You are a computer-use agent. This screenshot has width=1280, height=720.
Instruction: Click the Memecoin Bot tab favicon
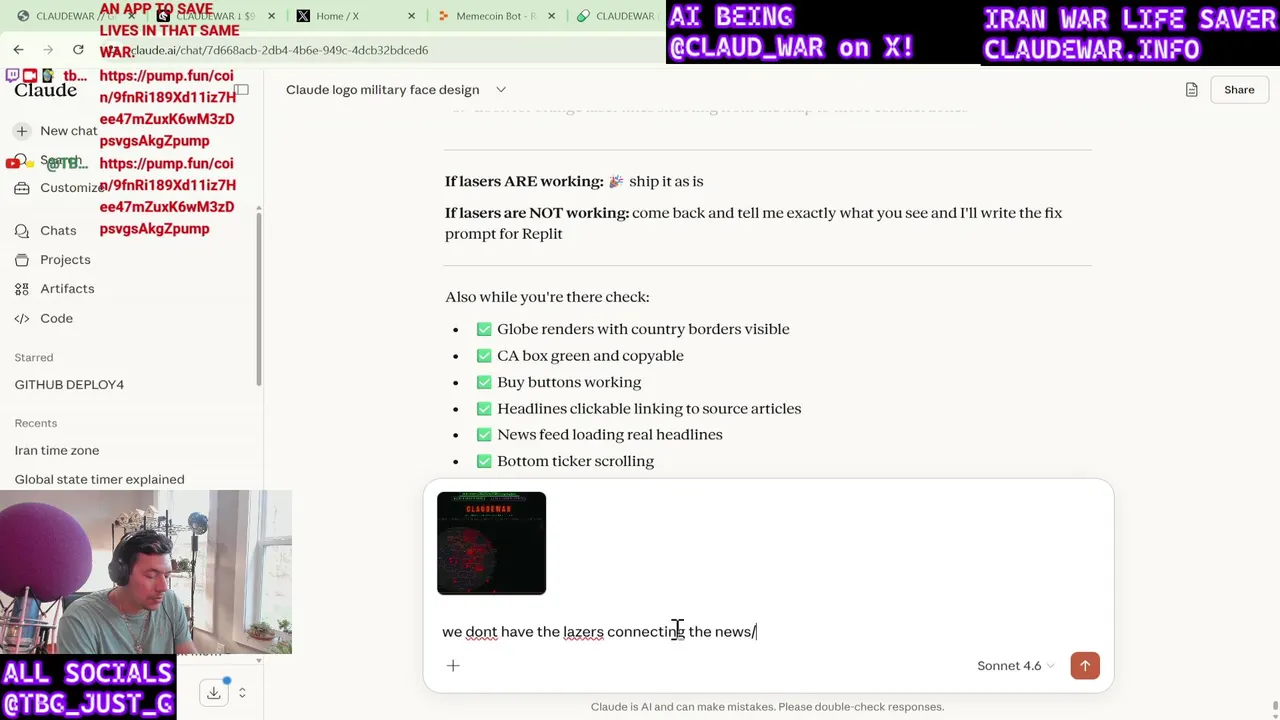click(443, 16)
